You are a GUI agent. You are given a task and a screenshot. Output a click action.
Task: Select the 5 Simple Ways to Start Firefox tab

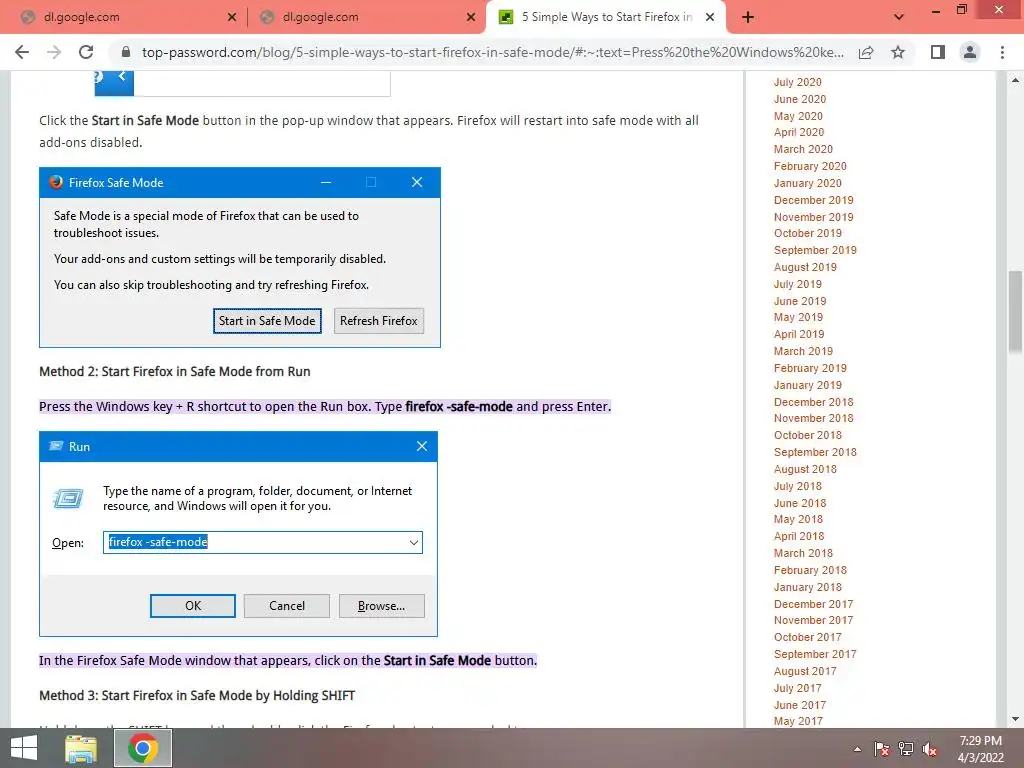click(605, 18)
